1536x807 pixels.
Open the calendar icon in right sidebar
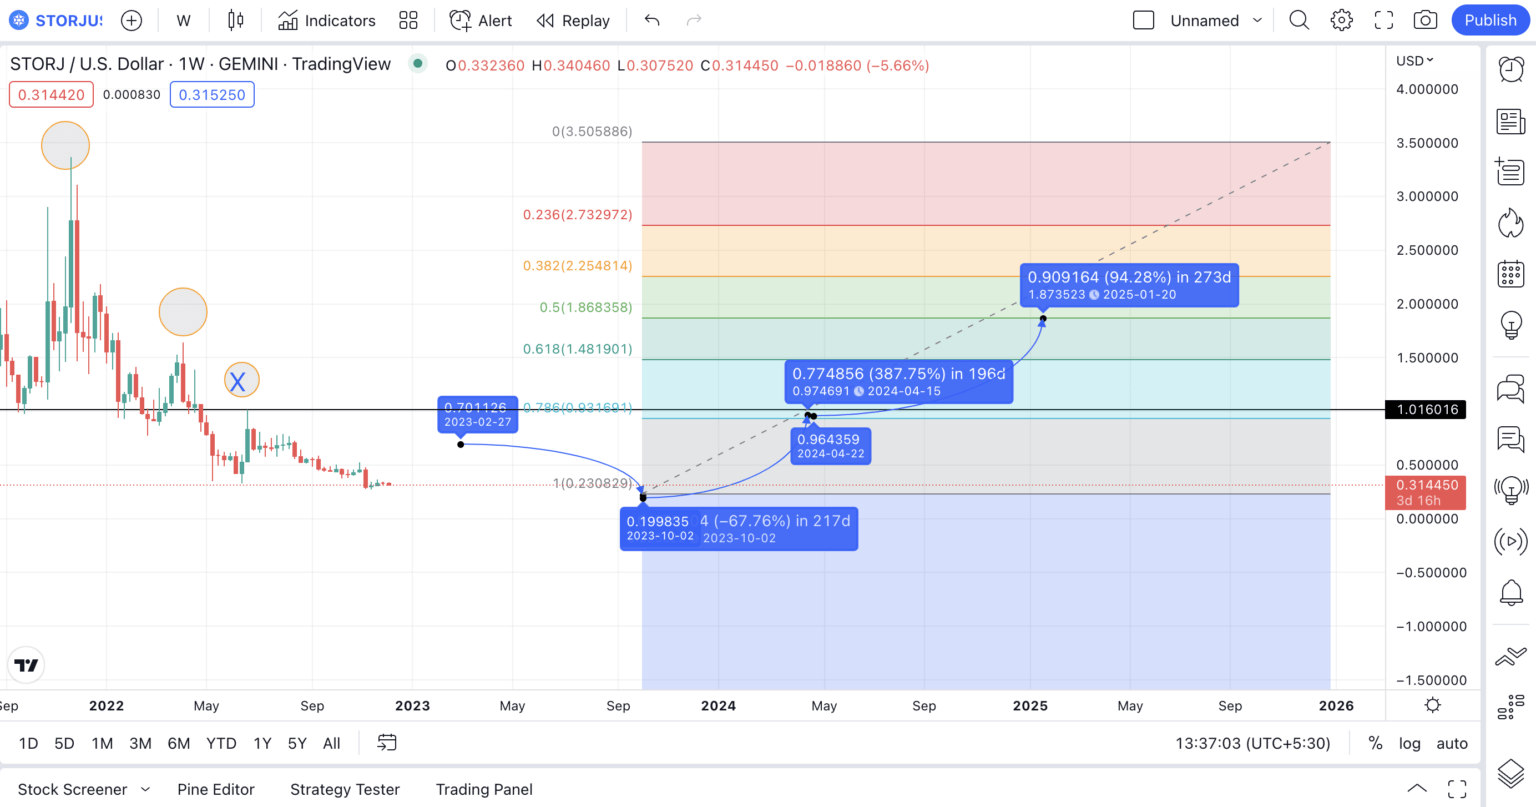[1510, 273]
